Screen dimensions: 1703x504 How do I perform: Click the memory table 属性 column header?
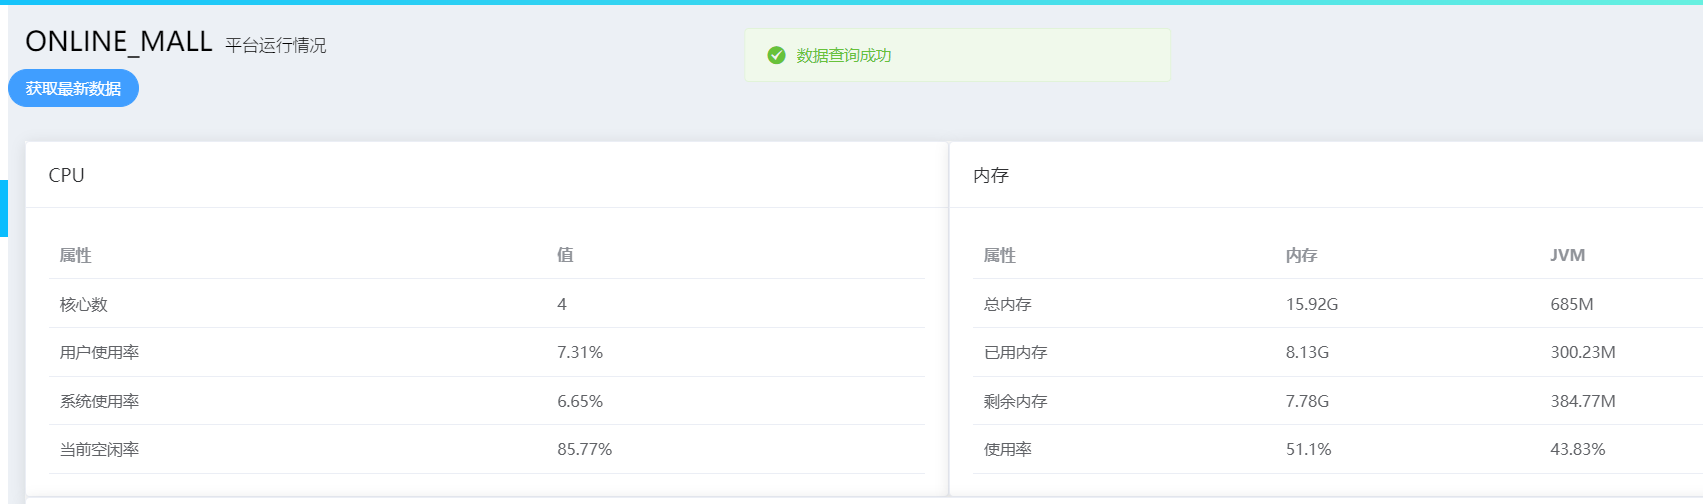(x=1000, y=255)
